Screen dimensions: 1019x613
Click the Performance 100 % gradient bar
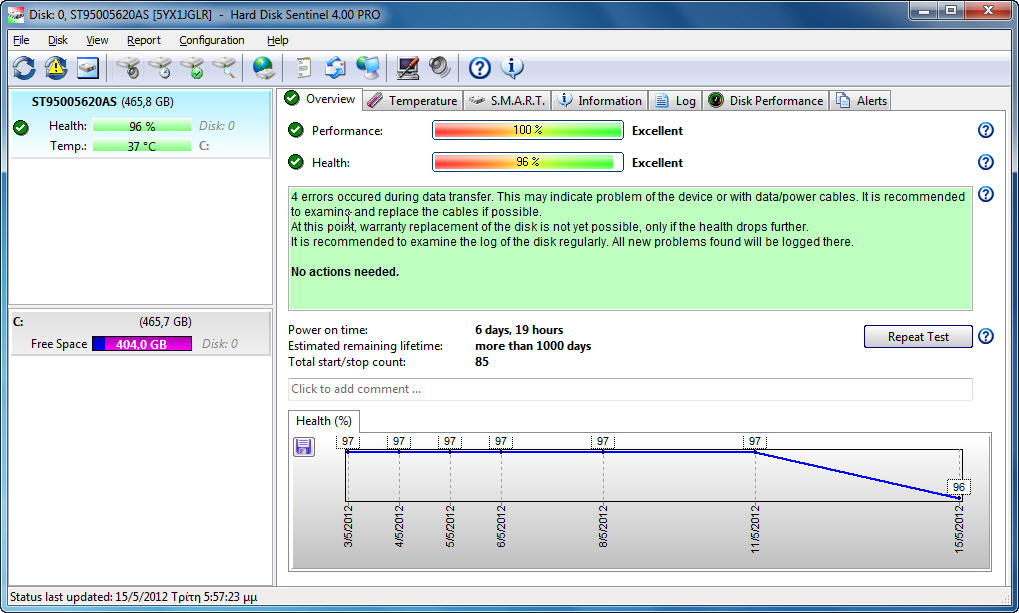[528, 131]
